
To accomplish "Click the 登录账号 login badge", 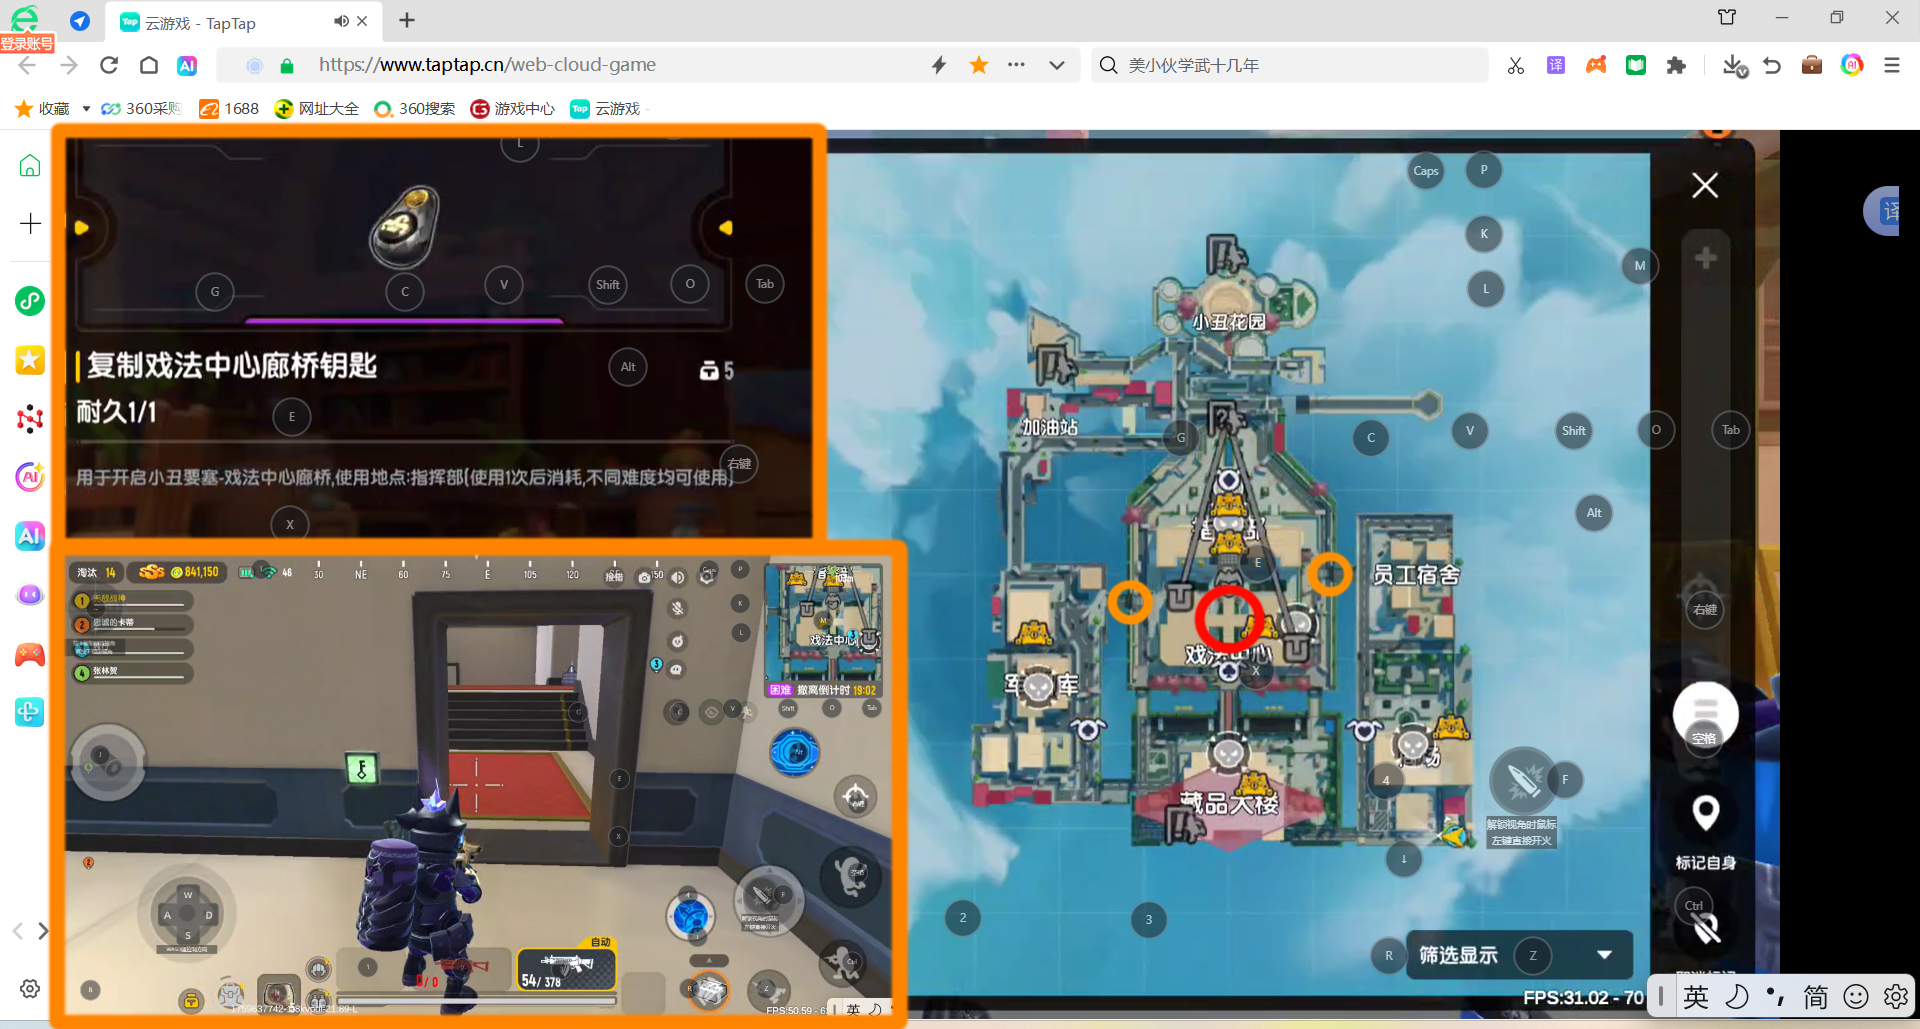I will point(27,44).
